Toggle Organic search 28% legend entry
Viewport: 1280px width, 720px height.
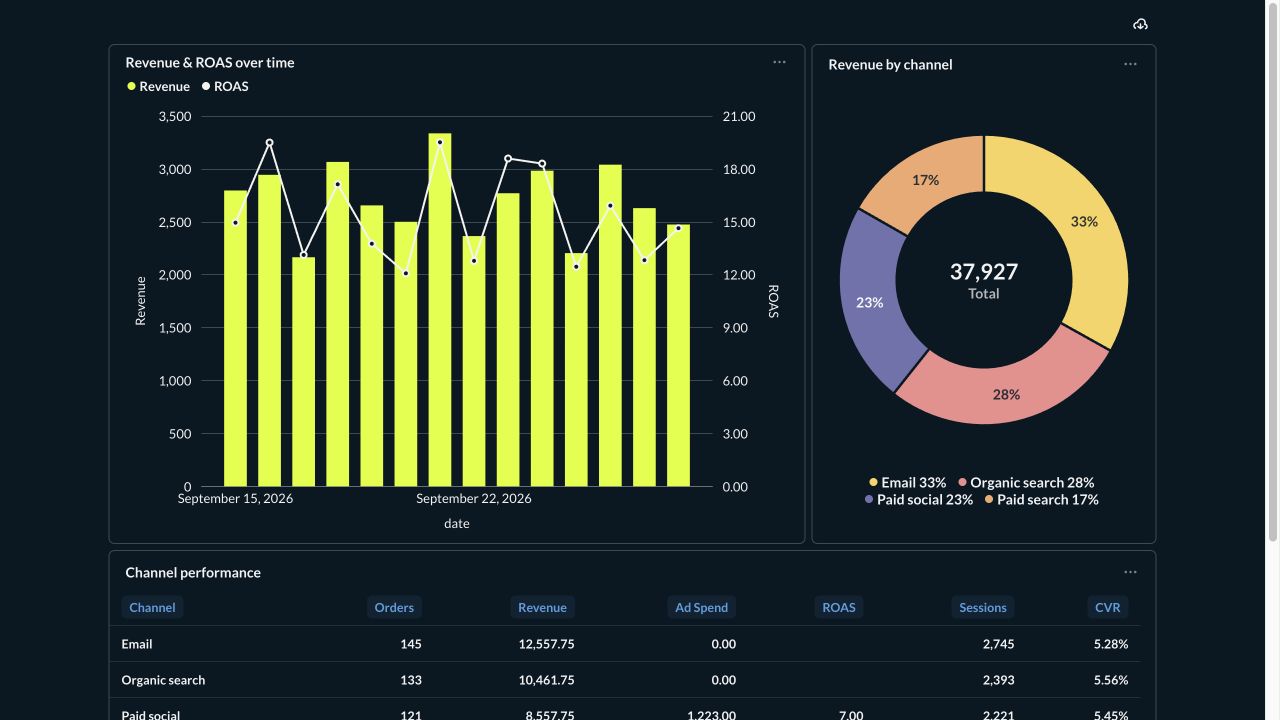click(x=1026, y=482)
